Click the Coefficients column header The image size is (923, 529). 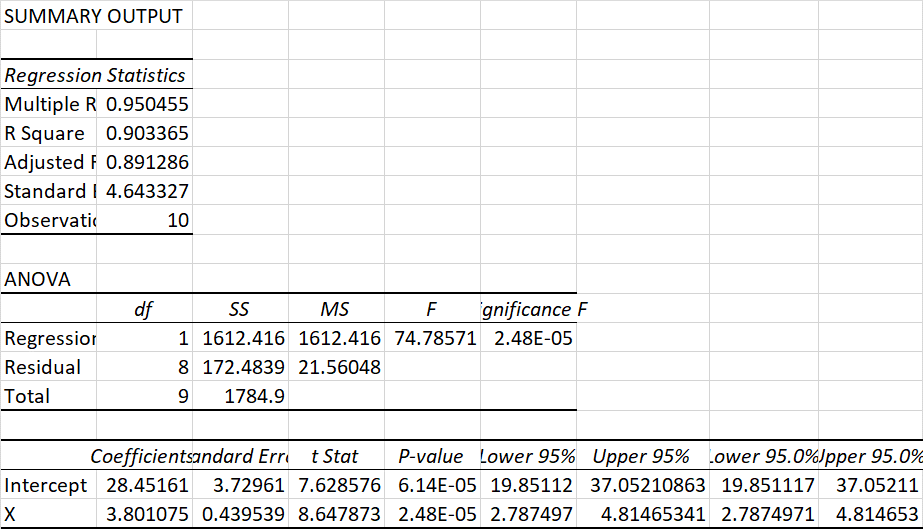pos(141,456)
